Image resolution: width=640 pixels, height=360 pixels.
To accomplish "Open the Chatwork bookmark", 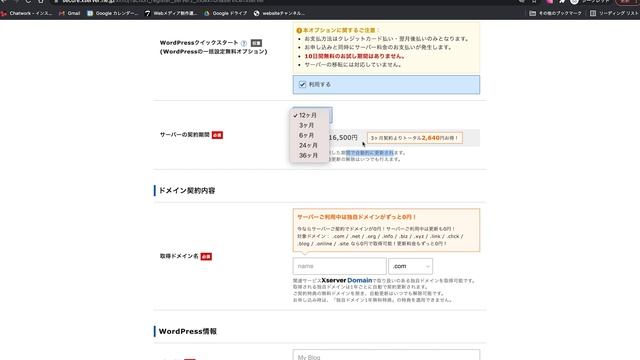I will click(x=27, y=13).
